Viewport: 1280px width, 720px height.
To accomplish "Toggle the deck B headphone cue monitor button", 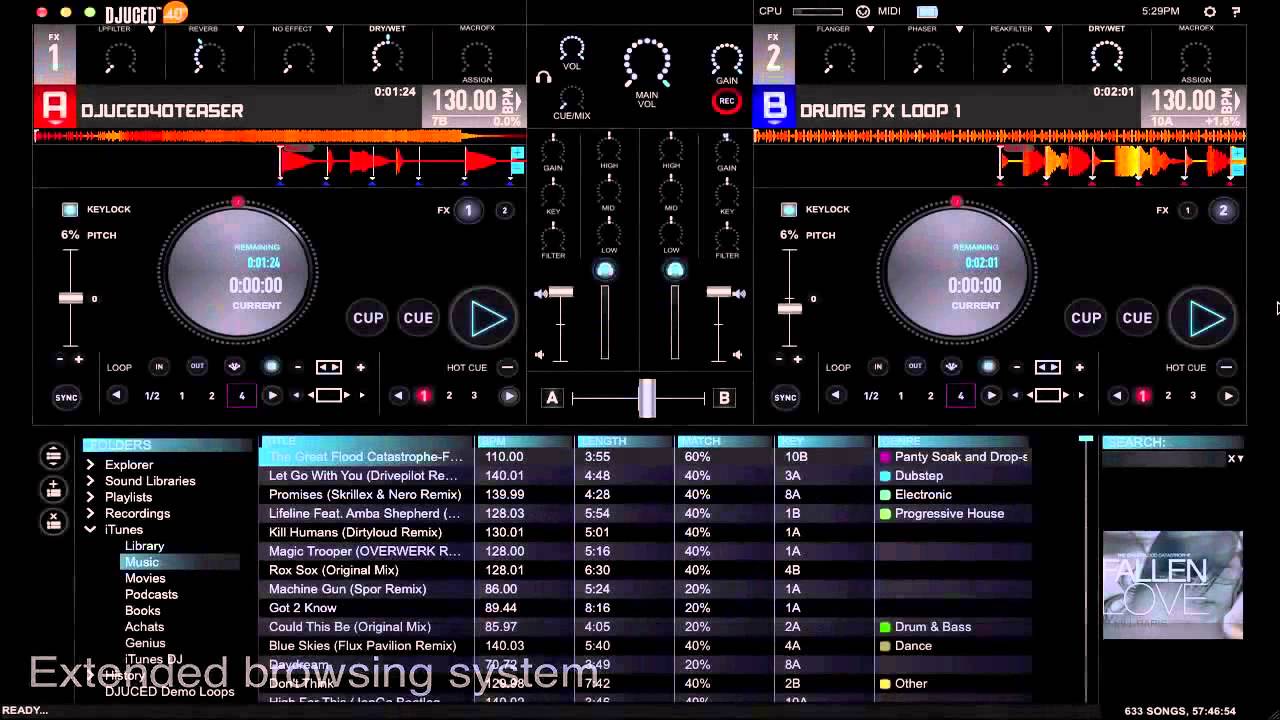I will (675, 270).
